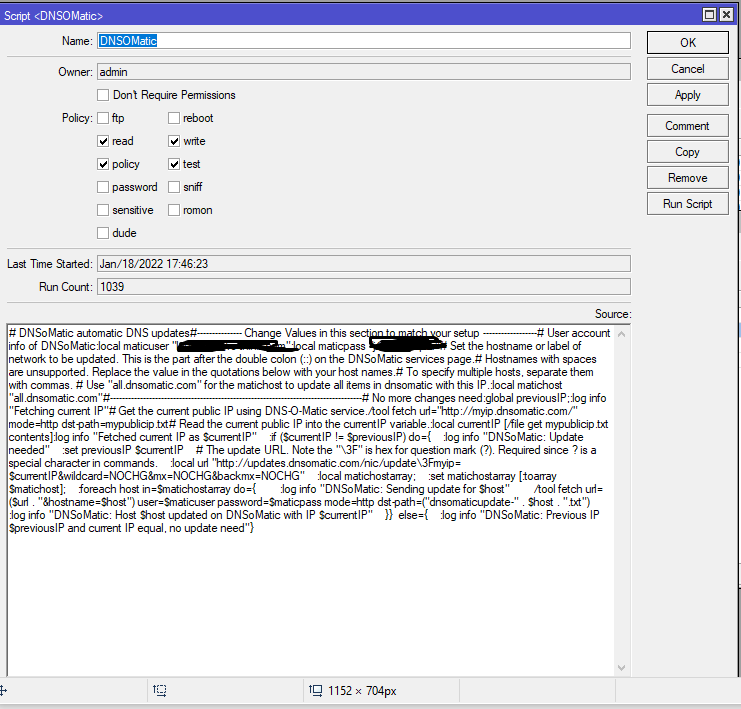Enable the reboot policy checkbox
The image size is (741, 709).
[174, 118]
